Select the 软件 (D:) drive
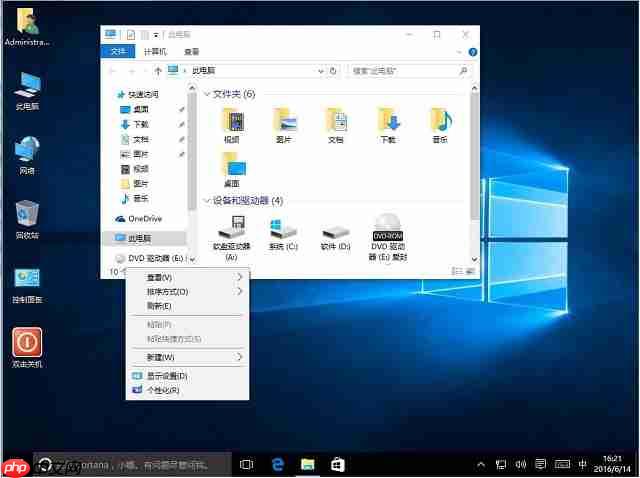This screenshot has width=640, height=478. click(336, 238)
